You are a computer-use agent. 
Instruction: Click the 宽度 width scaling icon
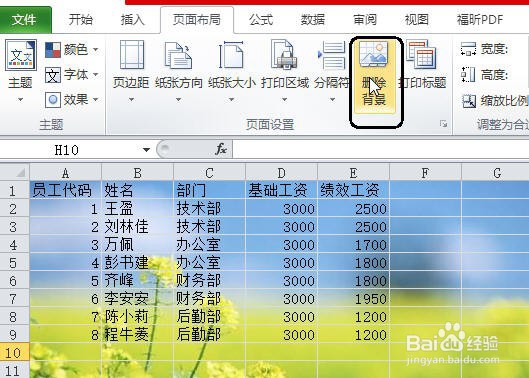click(x=468, y=49)
